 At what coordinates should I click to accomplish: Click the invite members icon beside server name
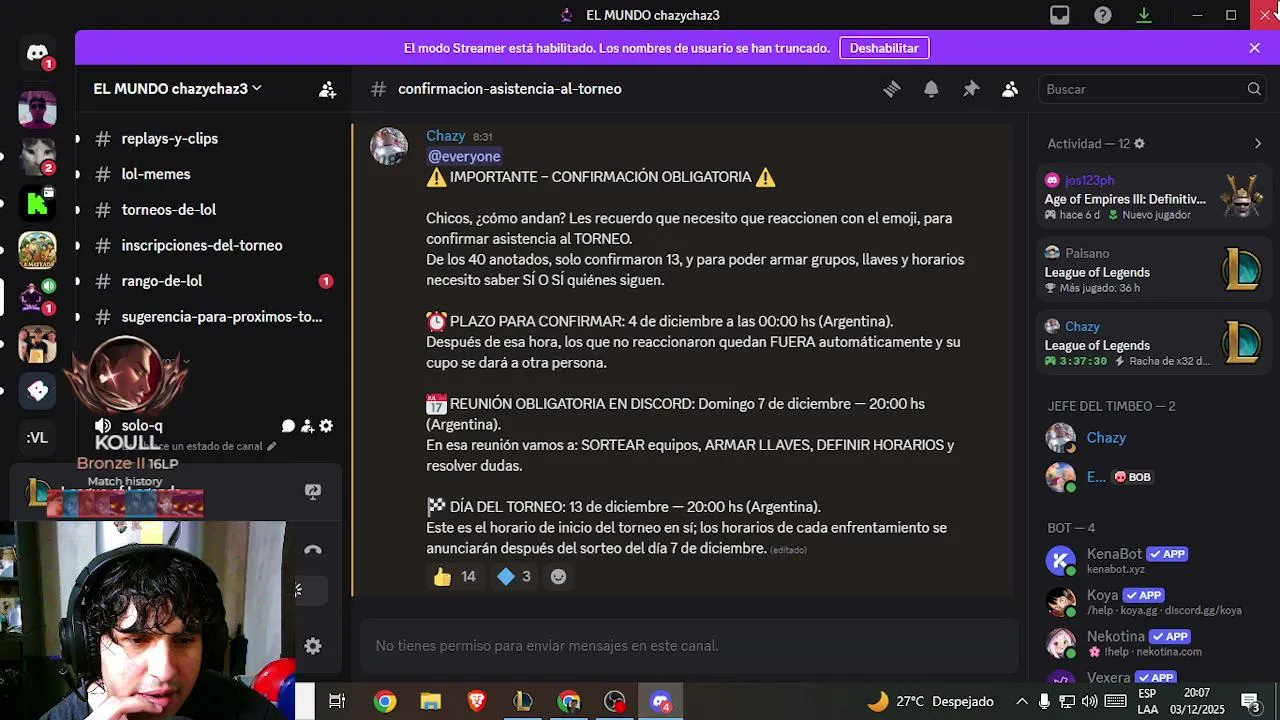pyautogui.click(x=327, y=89)
